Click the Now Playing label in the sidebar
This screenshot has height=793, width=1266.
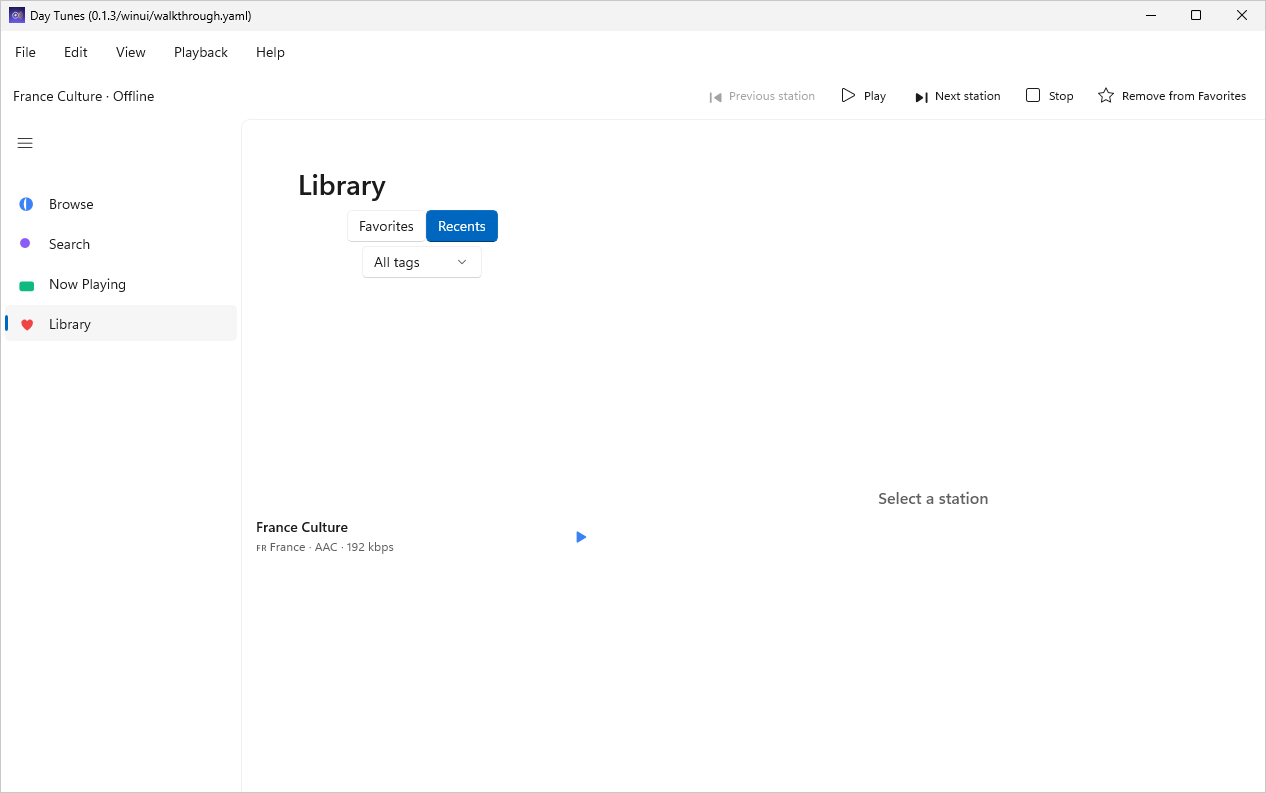[87, 284]
